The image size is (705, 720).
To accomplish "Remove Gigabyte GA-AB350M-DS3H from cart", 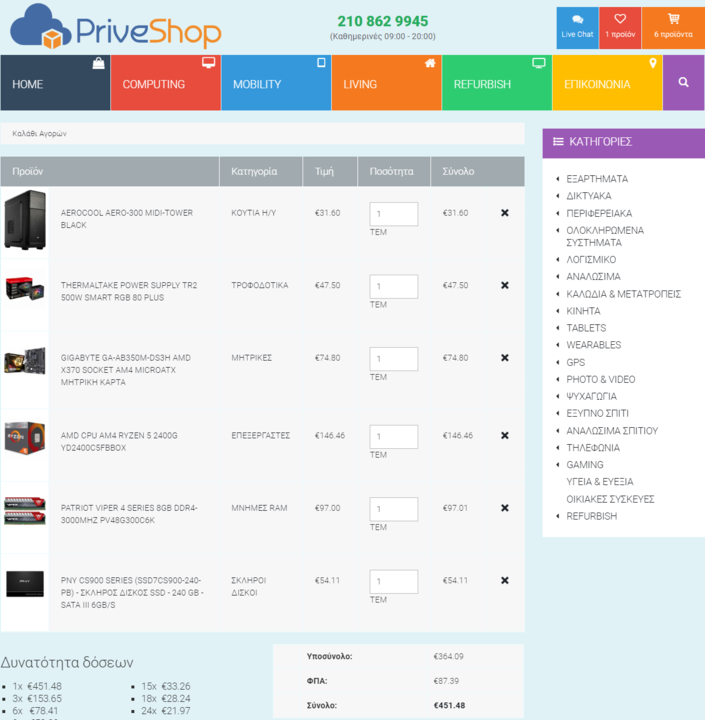I will pyautogui.click(x=505, y=358).
